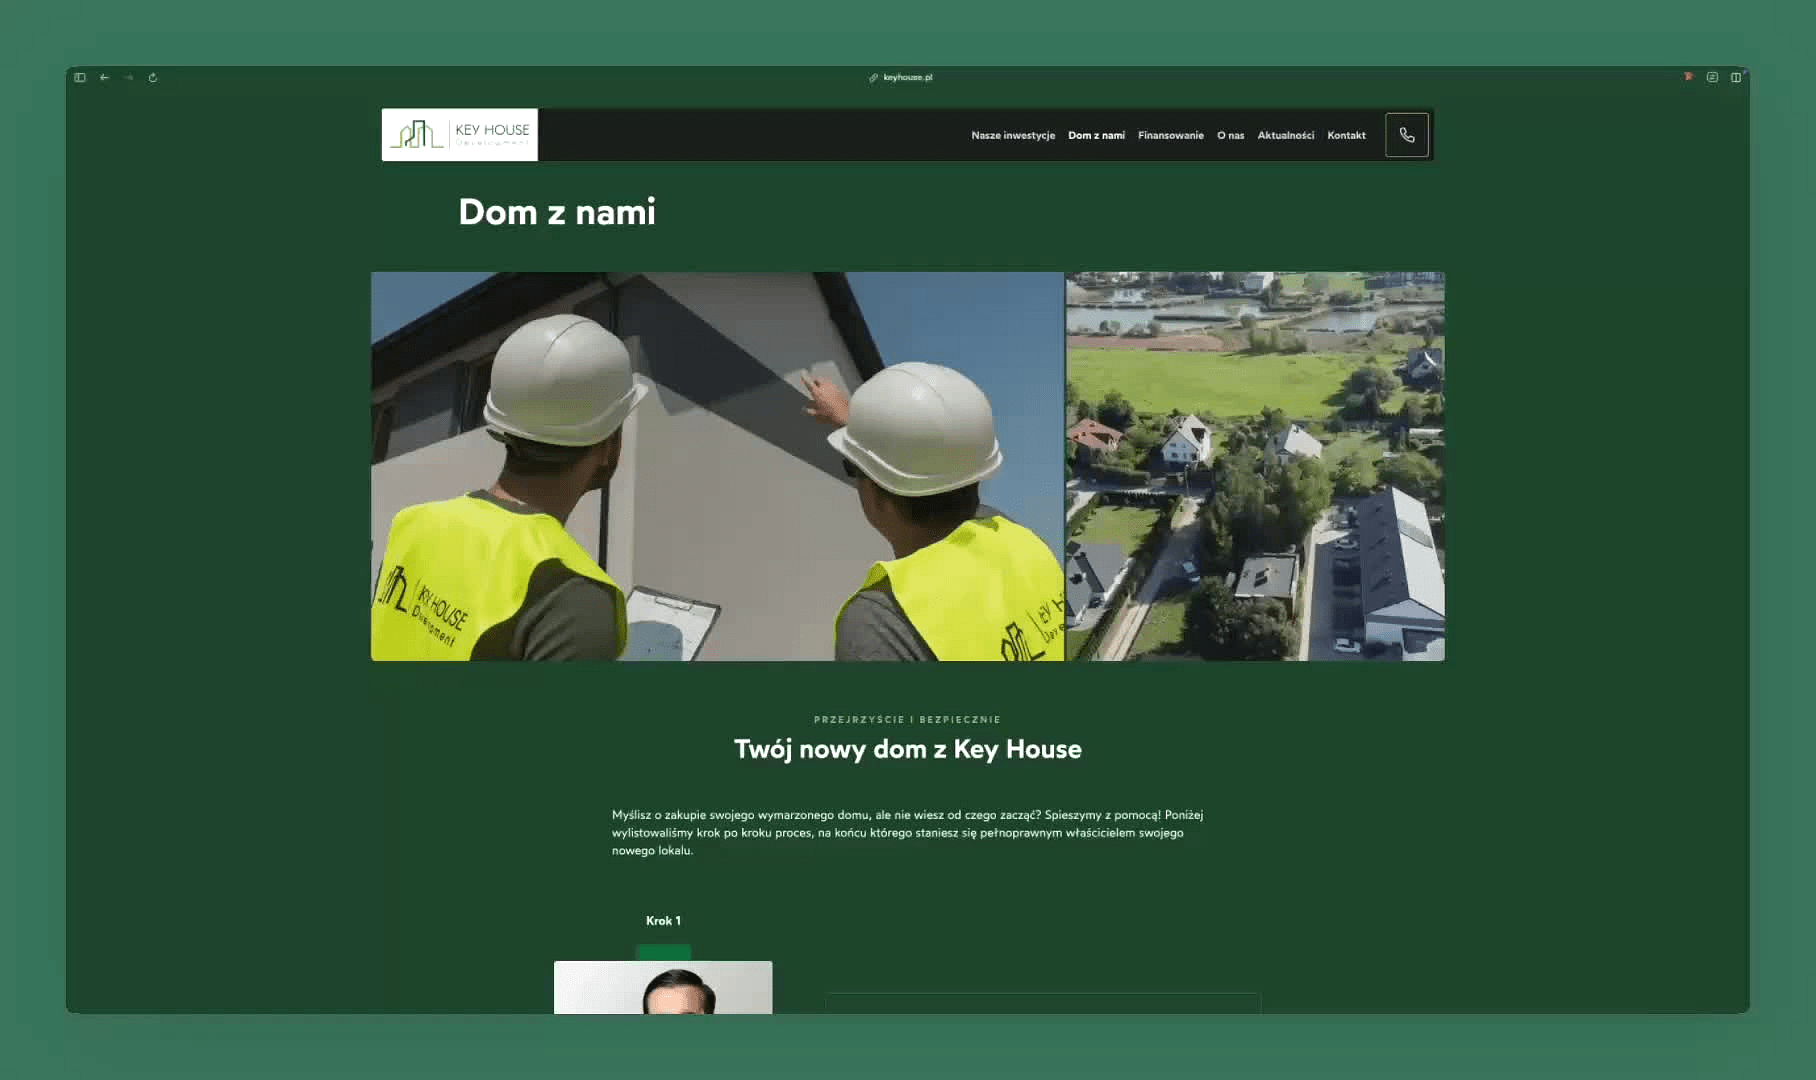Open the Nasze inwestycje menu item
This screenshot has height=1080, width=1816.
click(1012, 135)
